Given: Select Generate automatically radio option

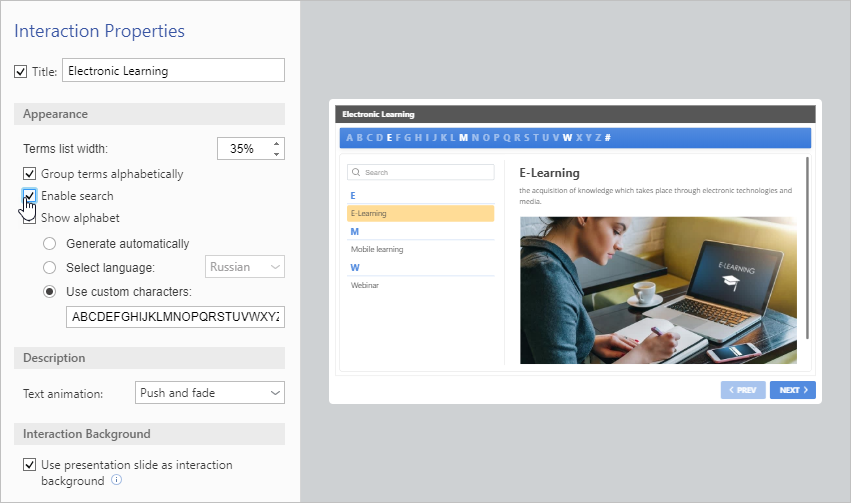Looking at the screenshot, I should tap(49, 244).
